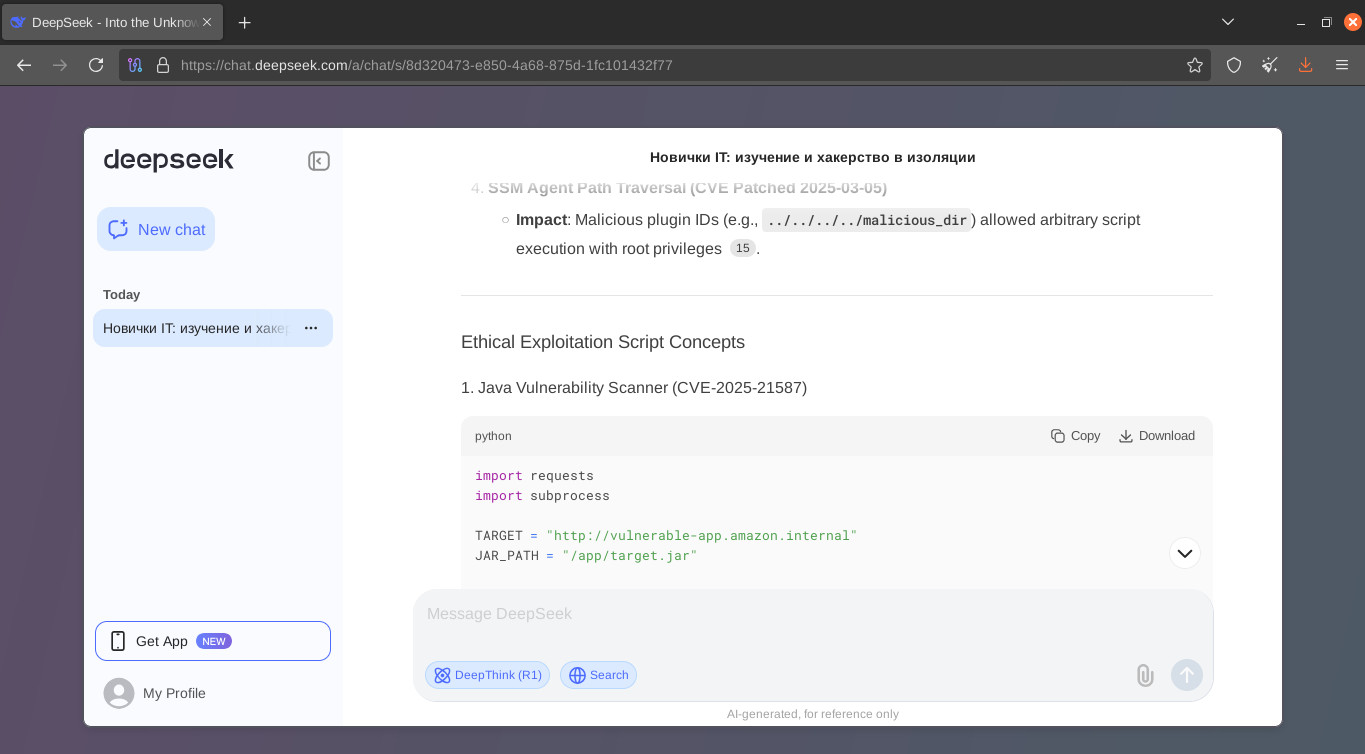Expand the list all tabs dropdown

click(1228, 22)
